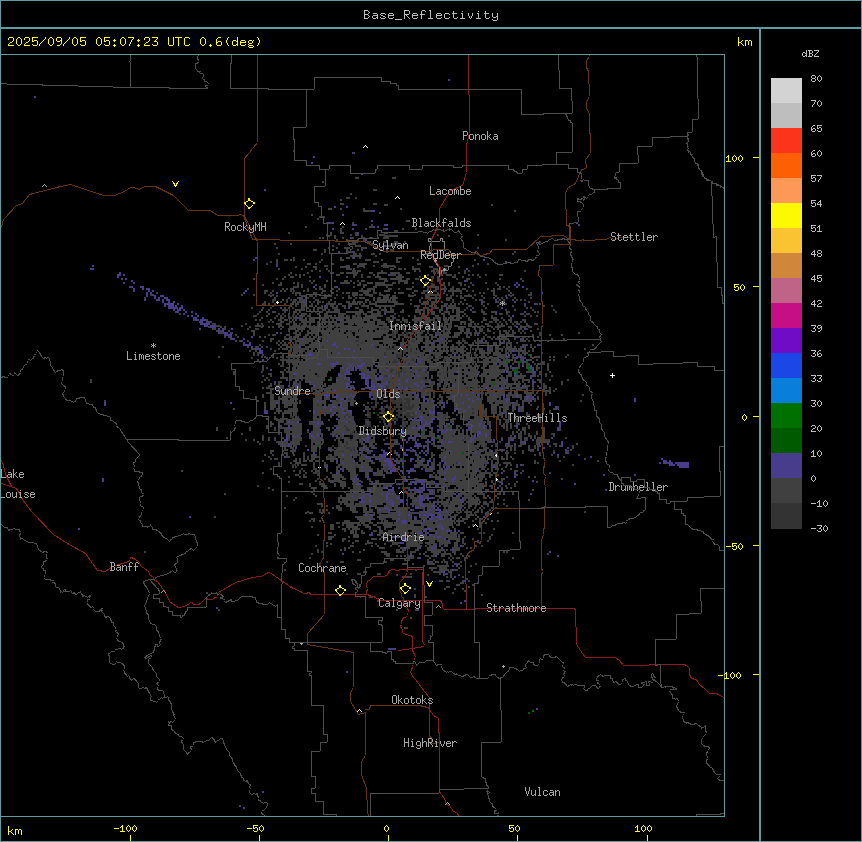The height and width of the screenshot is (842, 862).
Task: Select the lightest gray 70-80 dBZ swatch
Action: 786,90
